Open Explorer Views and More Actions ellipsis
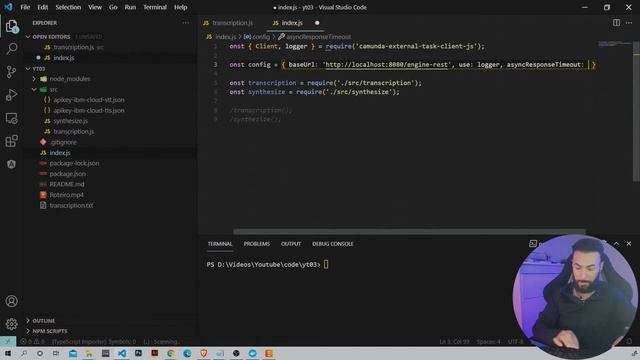Image resolution: width=640 pixels, height=360 pixels. click(x=186, y=23)
